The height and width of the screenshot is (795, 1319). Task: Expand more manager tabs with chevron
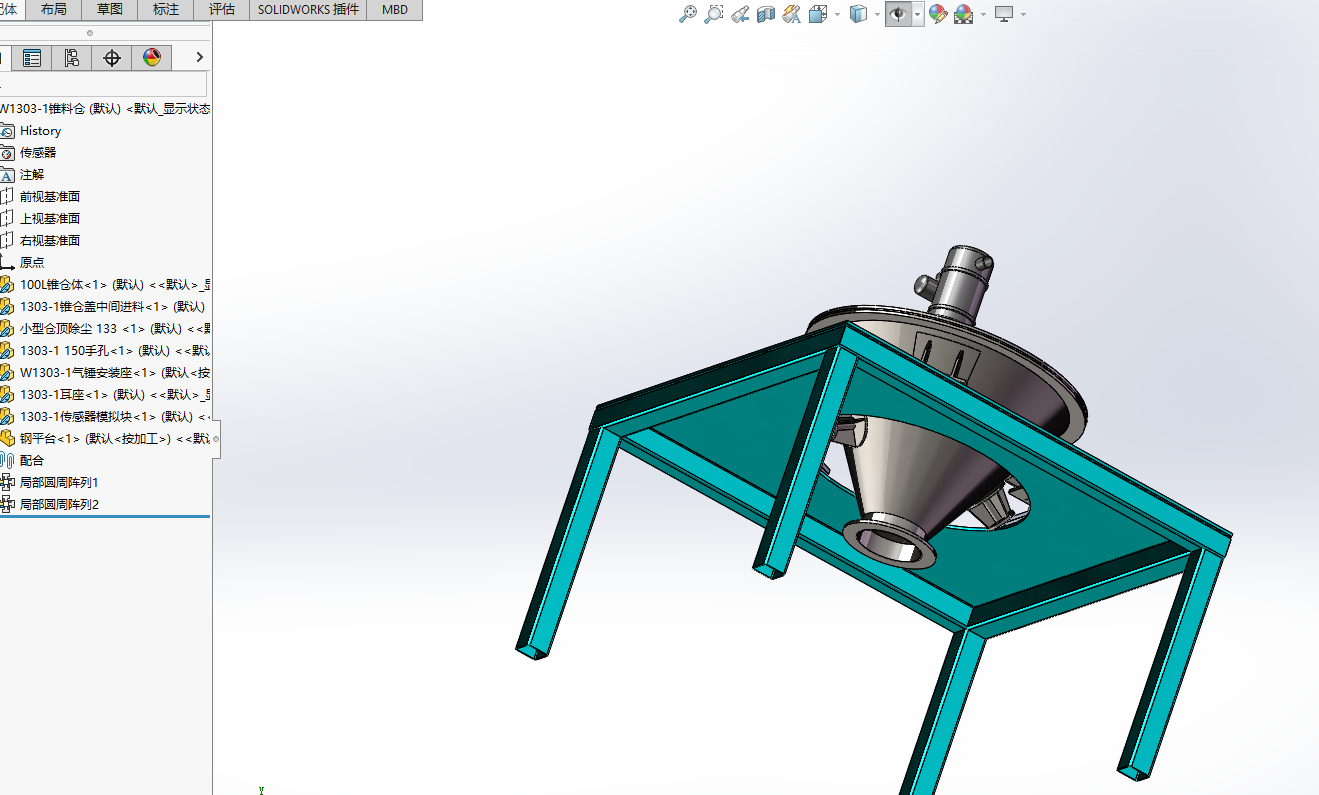[x=199, y=58]
